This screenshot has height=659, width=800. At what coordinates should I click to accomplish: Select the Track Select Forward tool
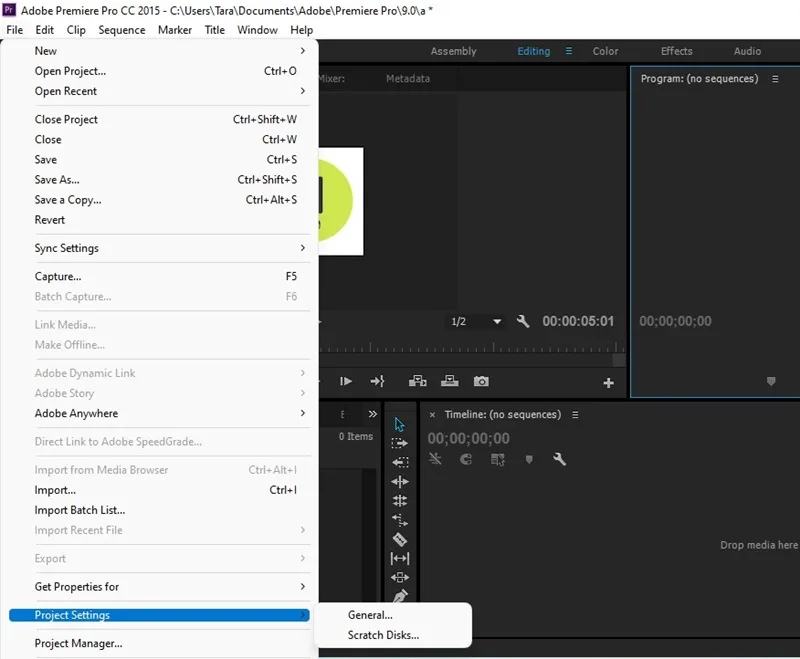pos(399,443)
